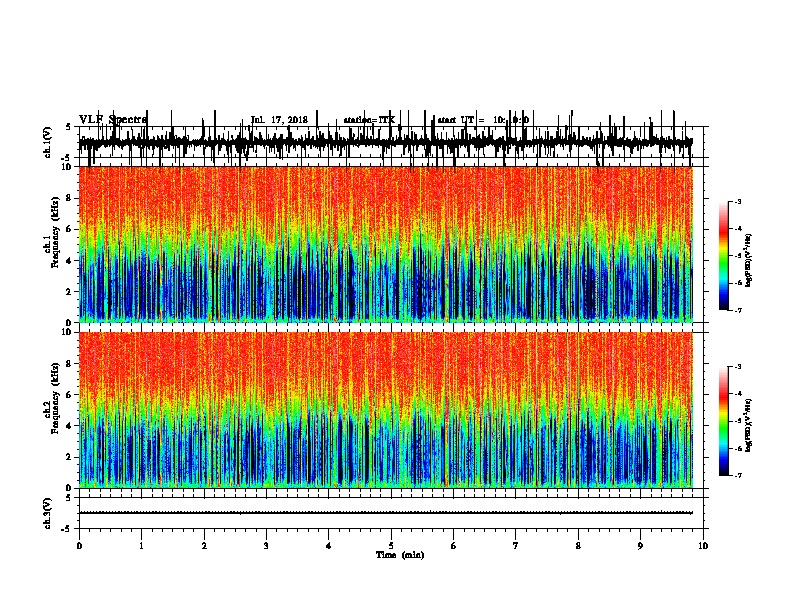This screenshot has width=792, height=612.
Task: Click the ch.1 color bar "log(PSD)" label
Action: (749, 261)
